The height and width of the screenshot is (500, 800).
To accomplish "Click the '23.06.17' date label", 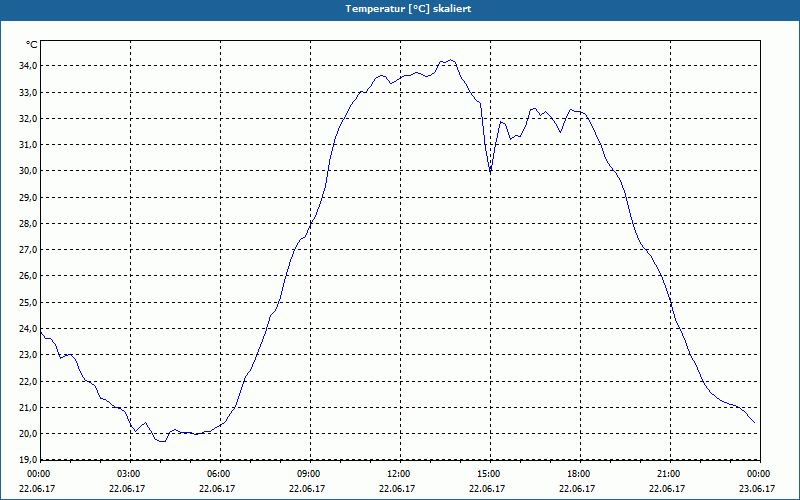I will pyautogui.click(x=757, y=488).
